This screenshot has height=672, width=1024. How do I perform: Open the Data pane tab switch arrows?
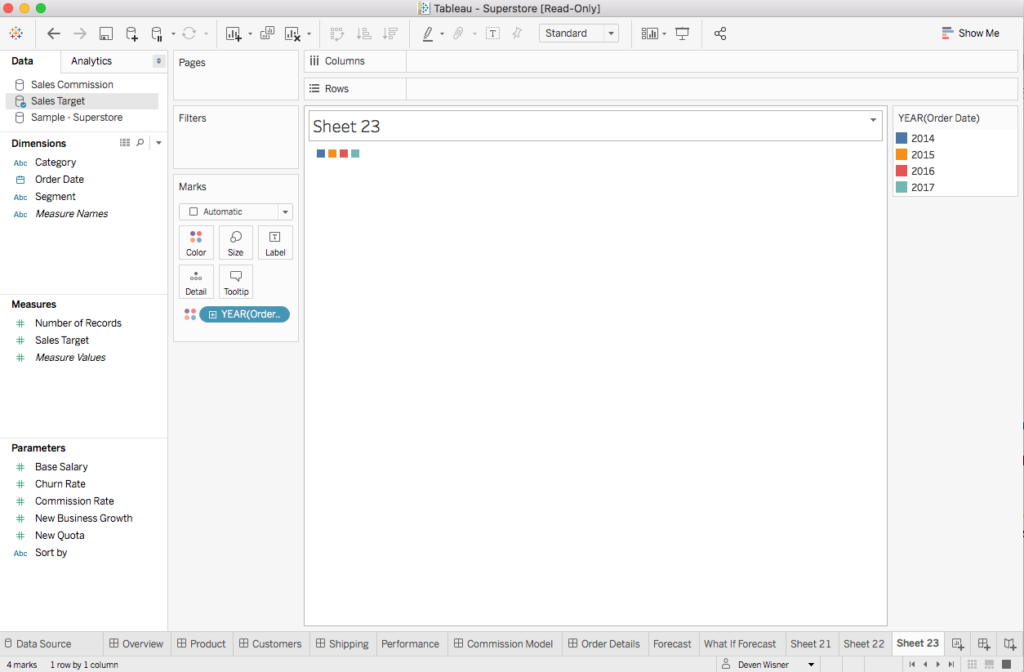[159, 61]
